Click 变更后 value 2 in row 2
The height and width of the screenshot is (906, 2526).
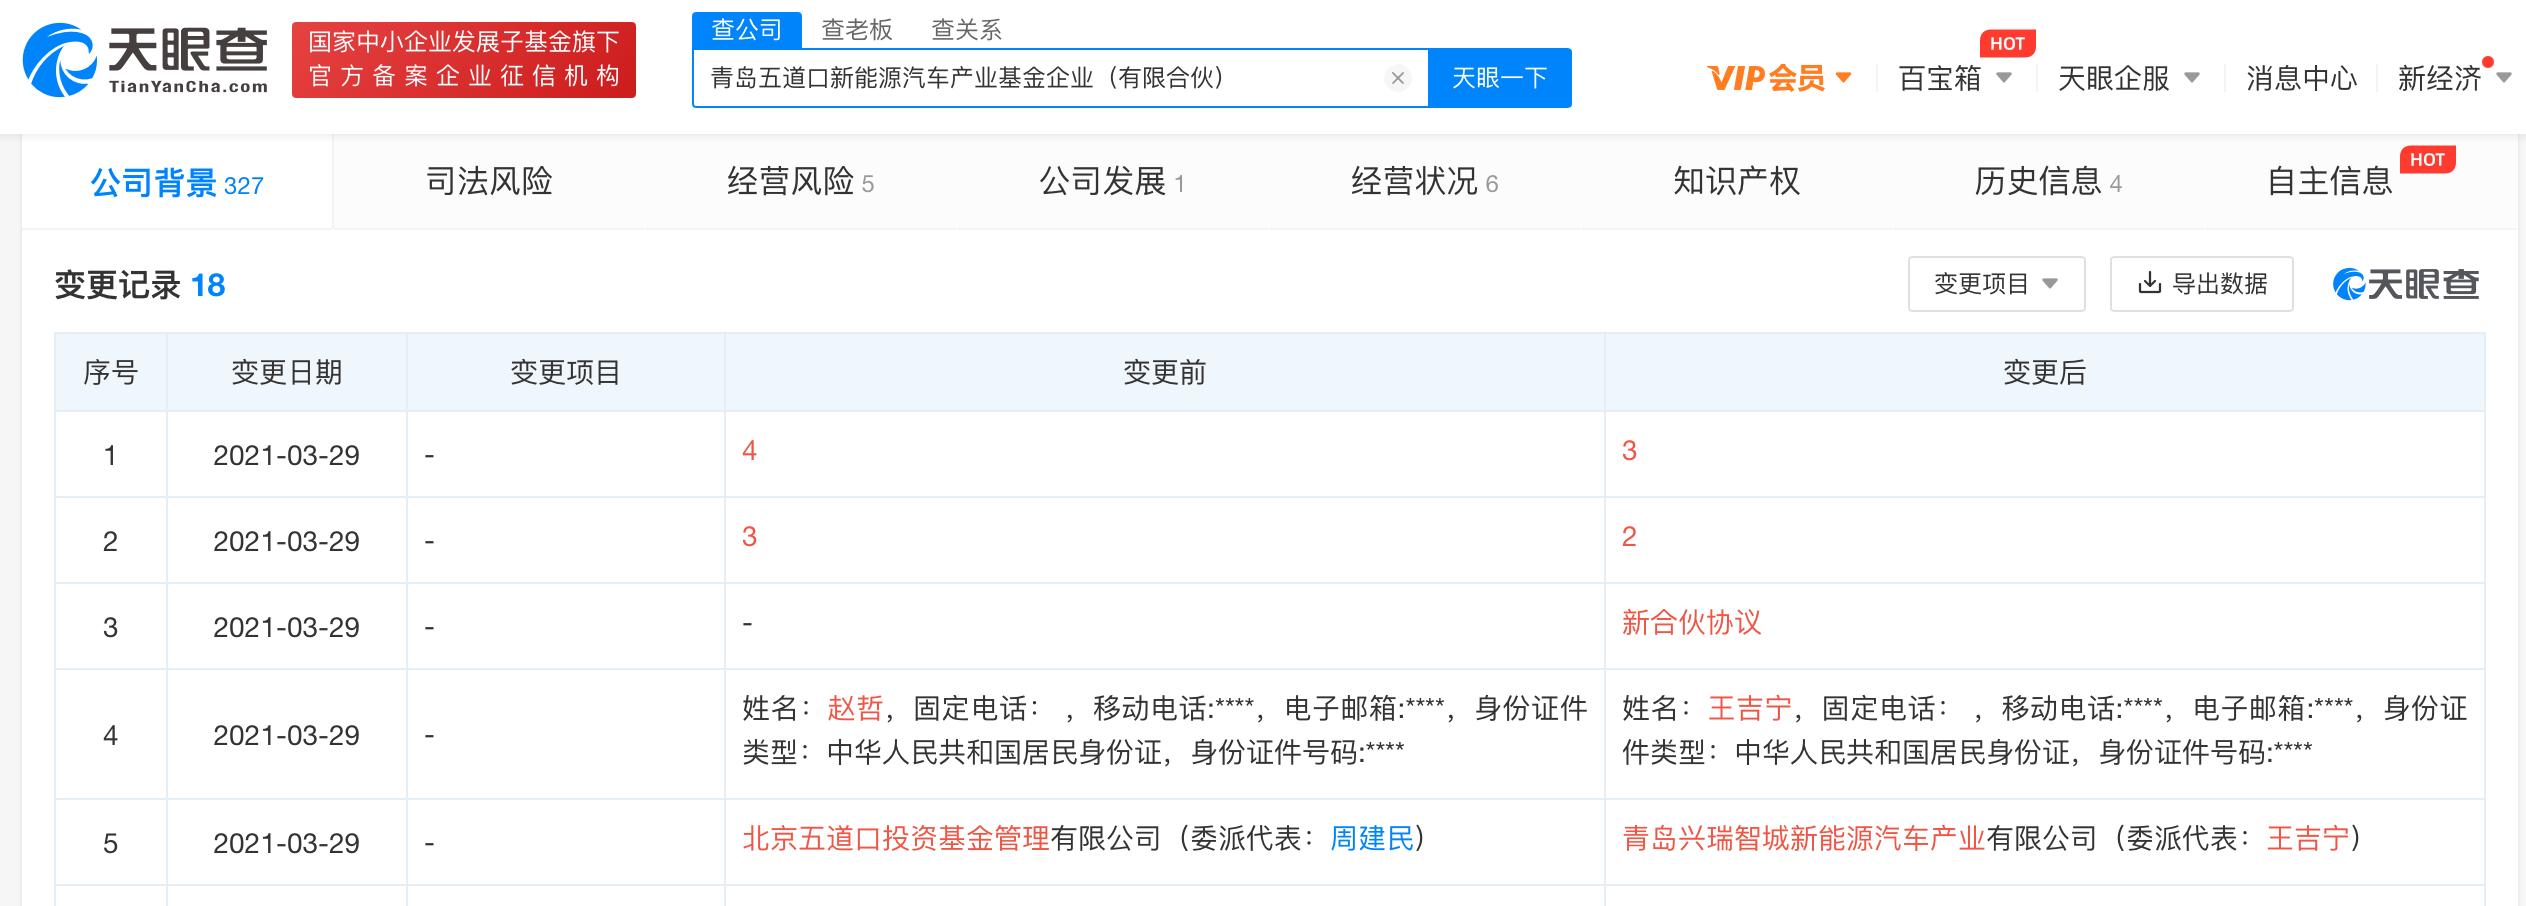coord(1629,536)
